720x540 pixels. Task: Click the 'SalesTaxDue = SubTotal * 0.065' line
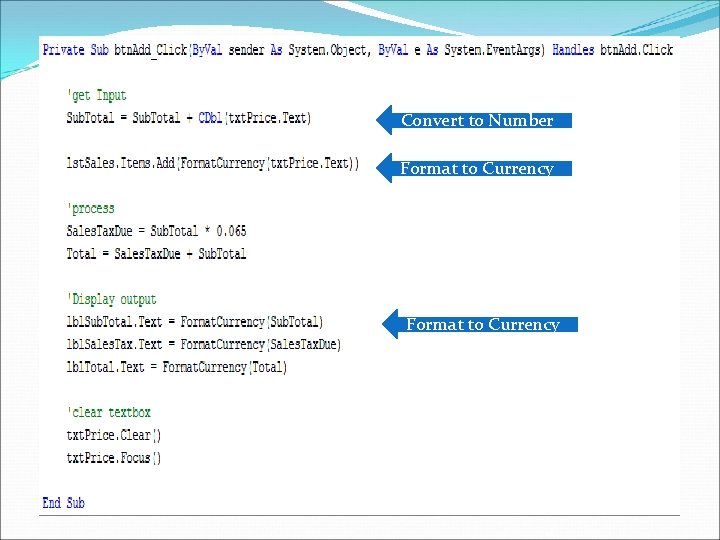tap(156, 231)
